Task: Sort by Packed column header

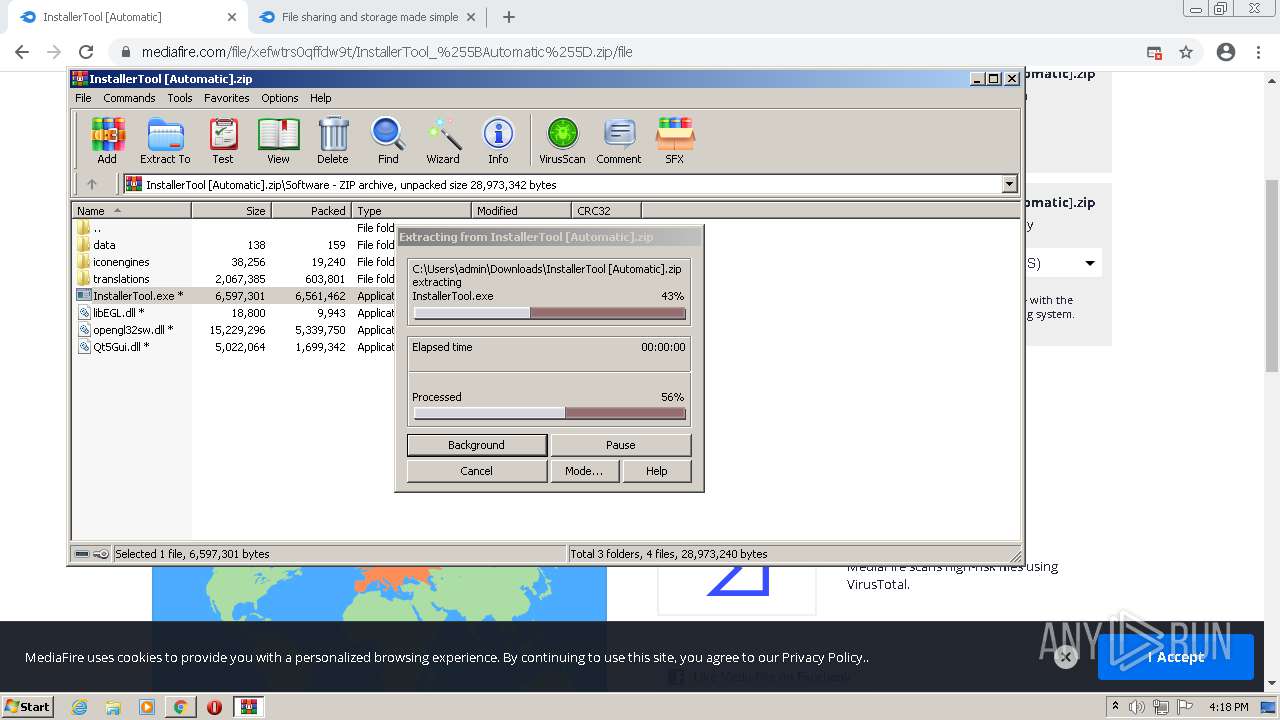Action: pos(311,211)
